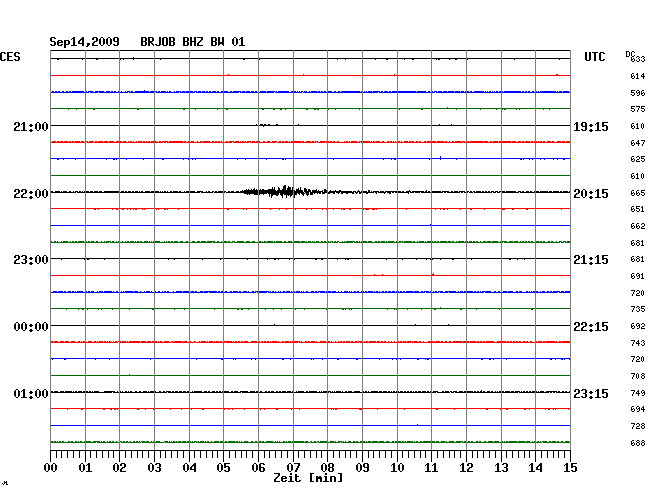
Task: Click the 22:00 local time label
Action: click(x=31, y=194)
